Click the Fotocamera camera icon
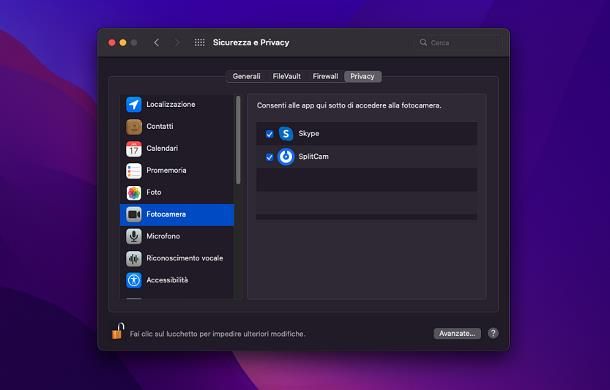Viewport: 610px width, 390px height. (x=134, y=214)
